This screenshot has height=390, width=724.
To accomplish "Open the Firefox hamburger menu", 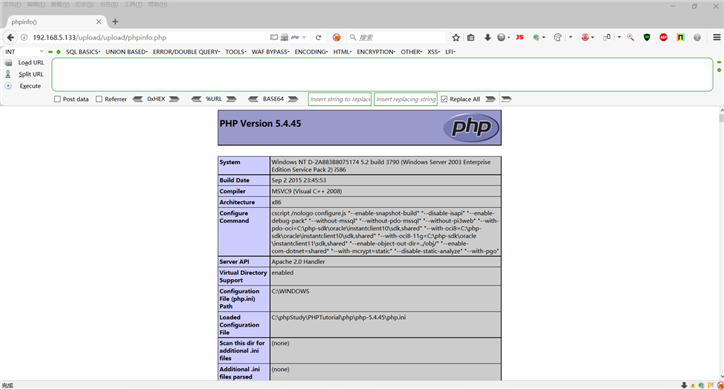I will (717, 37).
